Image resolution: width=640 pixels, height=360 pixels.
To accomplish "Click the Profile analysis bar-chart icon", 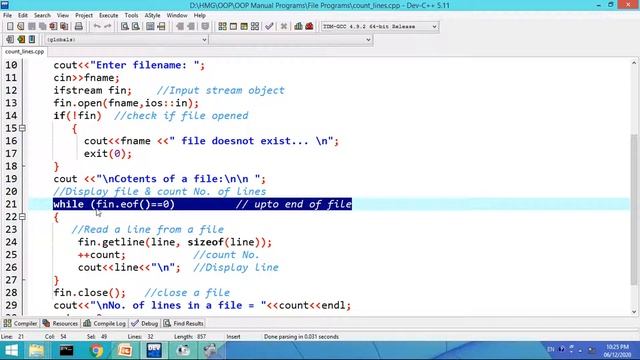I will tap(298, 27).
